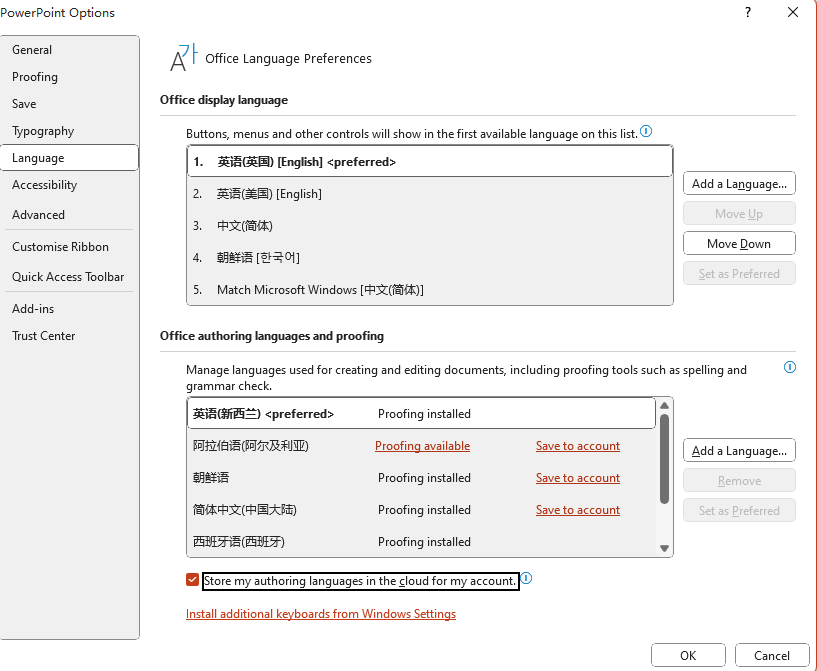Toggle Store my authoring languages in the cloud checkbox
The image size is (817, 671).
click(192, 580)
